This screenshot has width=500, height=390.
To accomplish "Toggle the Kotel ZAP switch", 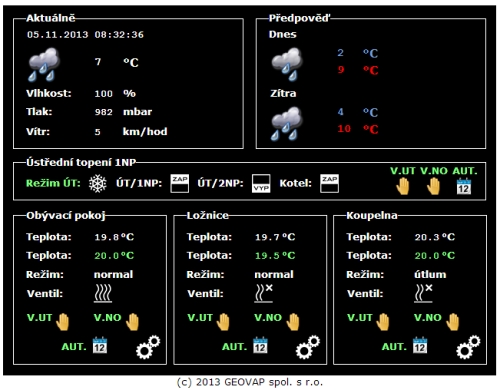I will coord(329,183).
